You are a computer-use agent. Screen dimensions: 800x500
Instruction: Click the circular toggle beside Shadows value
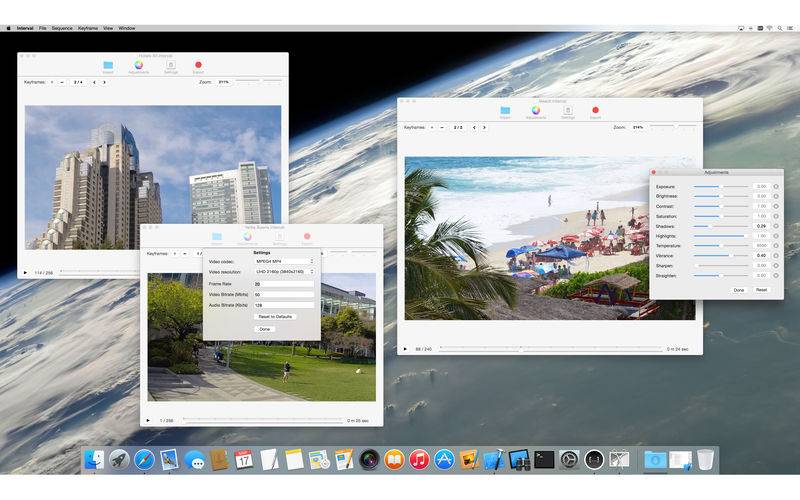coord(776,226)
